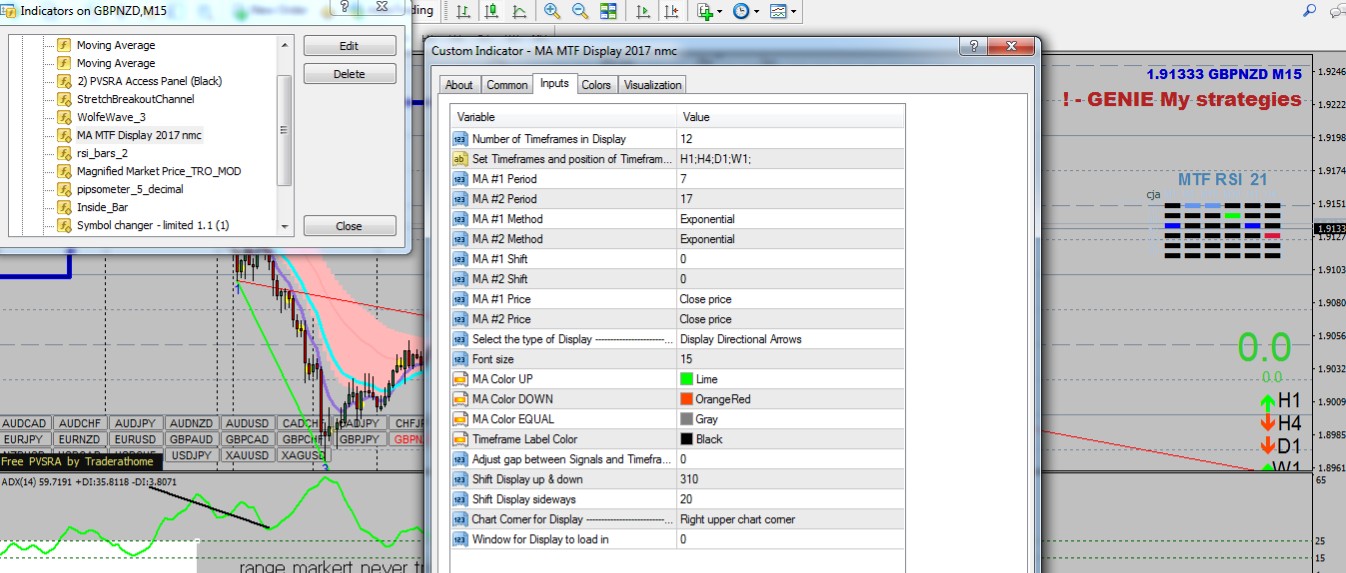The image size is (1346, 573).
Task: Click the icon beside rsi_bars_2 in indicator list
Action: pos(64,153)
